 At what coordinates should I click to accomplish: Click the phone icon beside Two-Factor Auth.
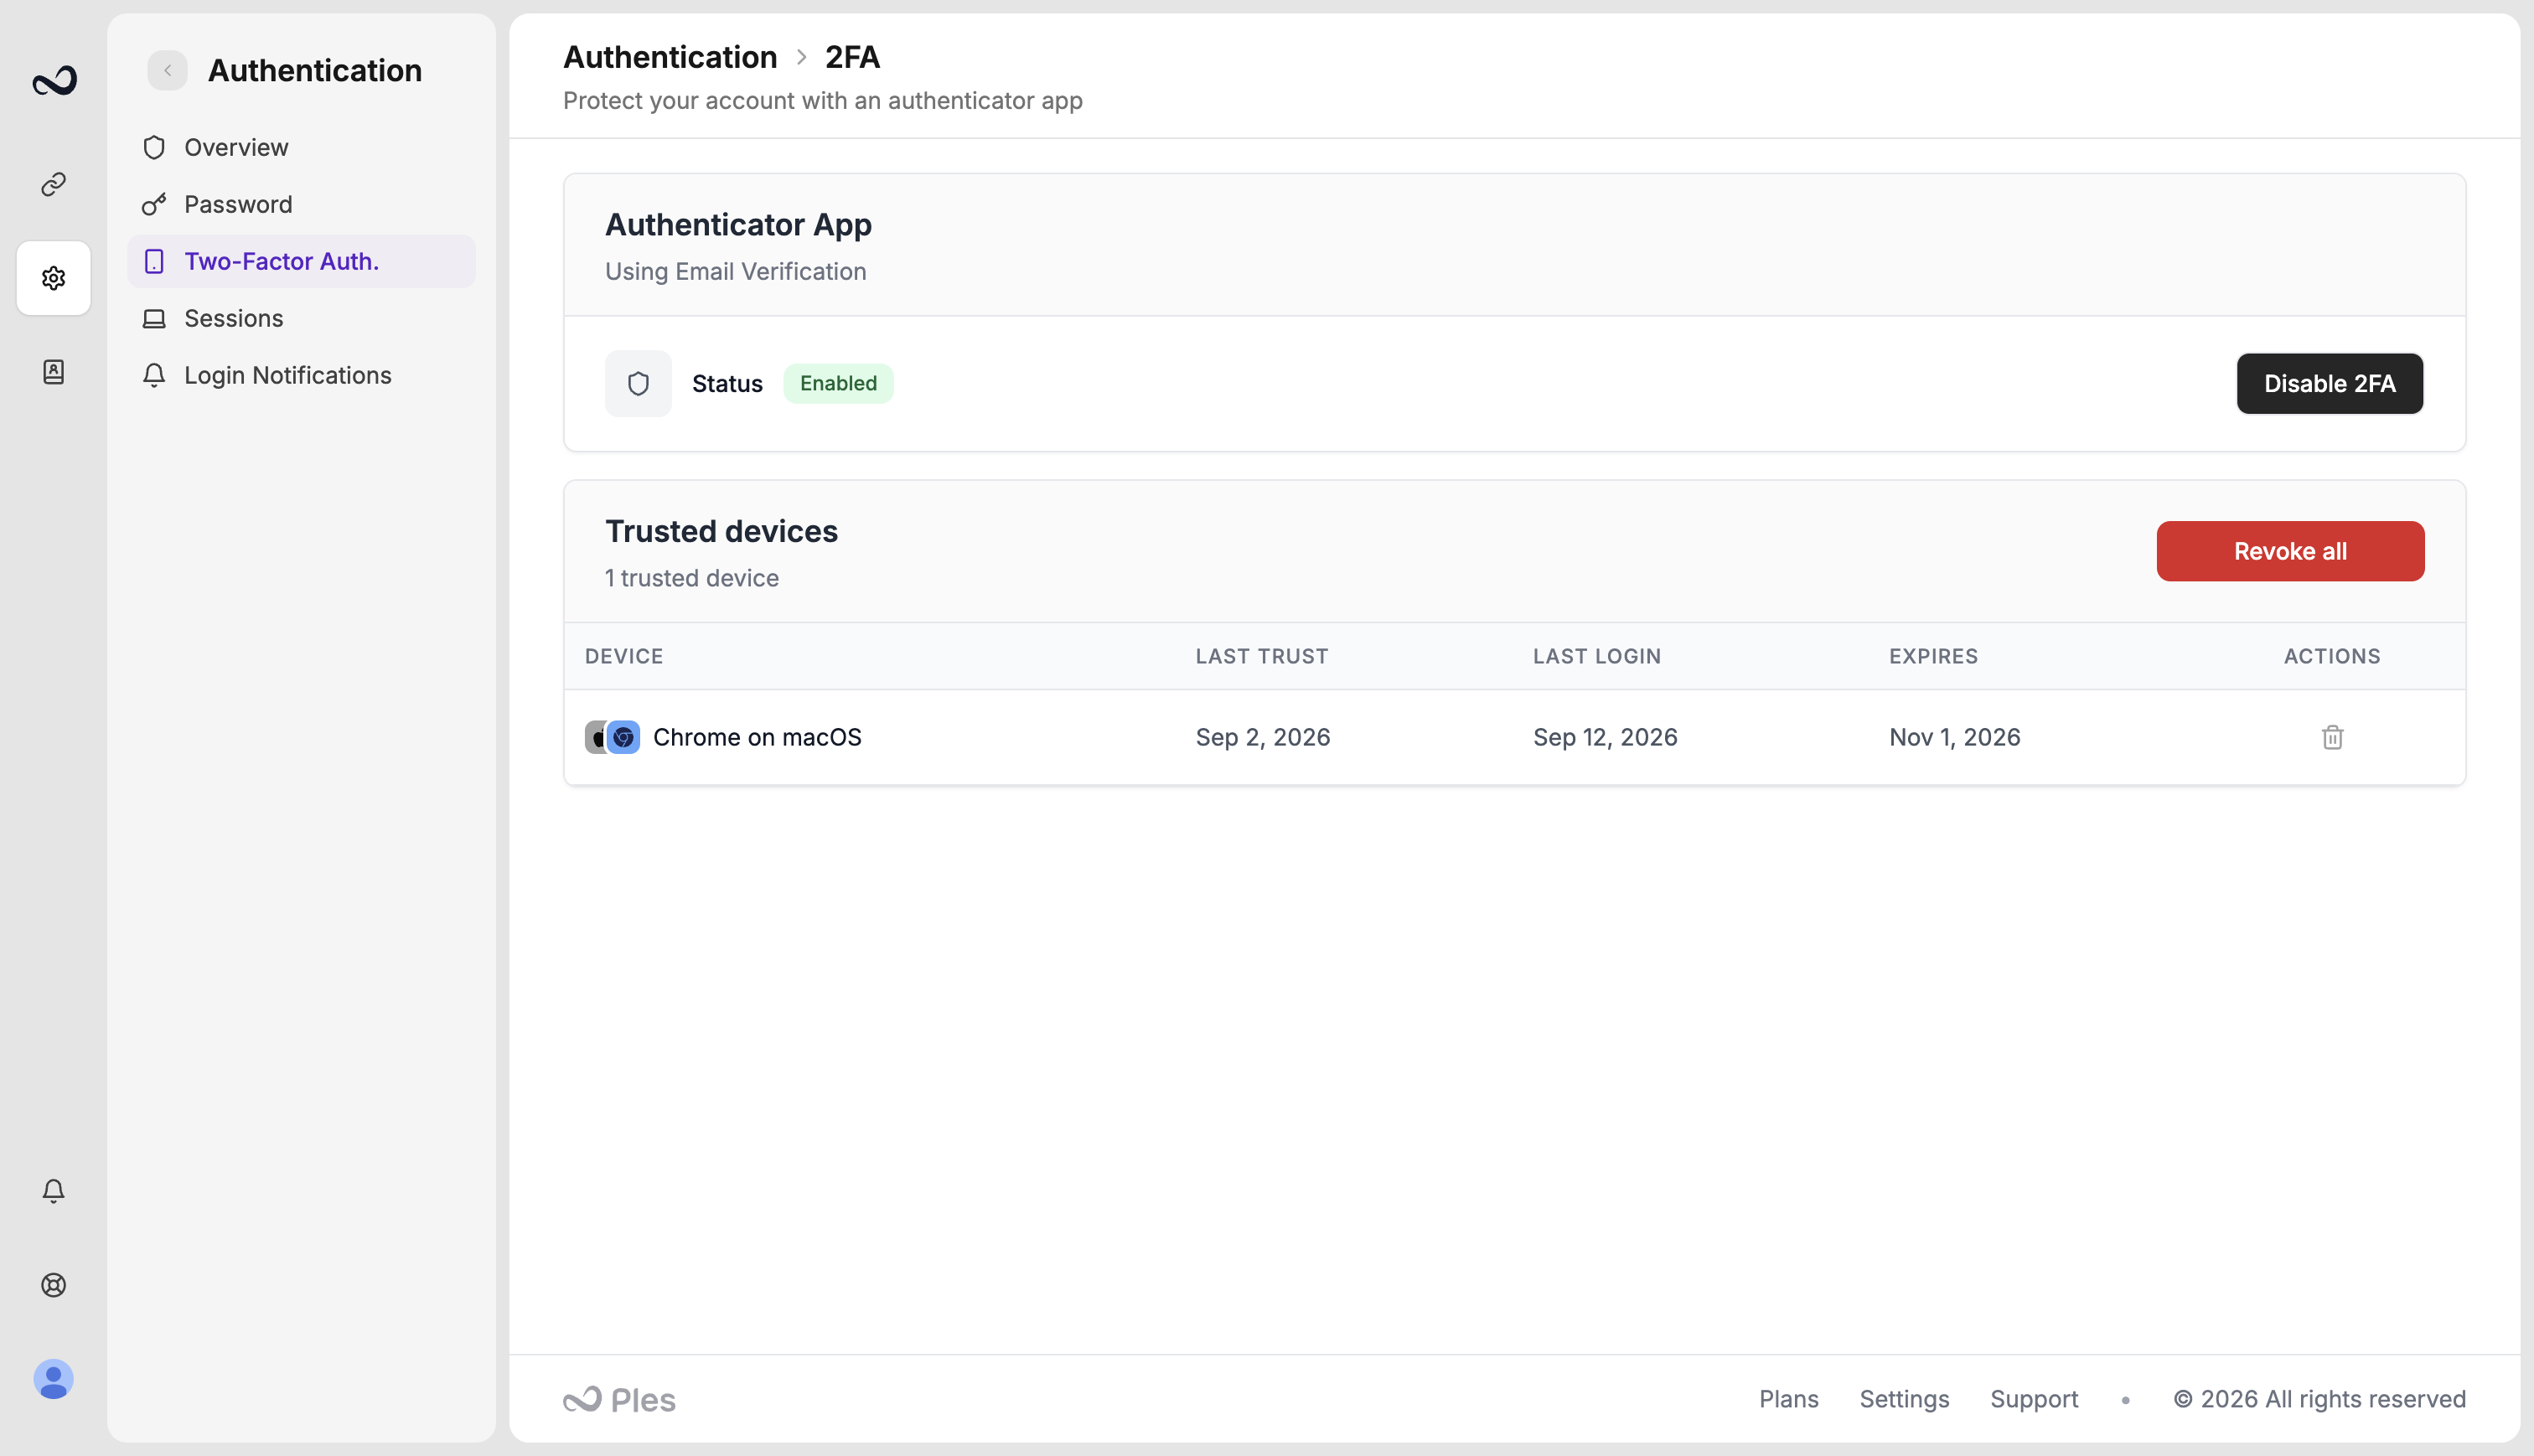[x=154, y=261]
